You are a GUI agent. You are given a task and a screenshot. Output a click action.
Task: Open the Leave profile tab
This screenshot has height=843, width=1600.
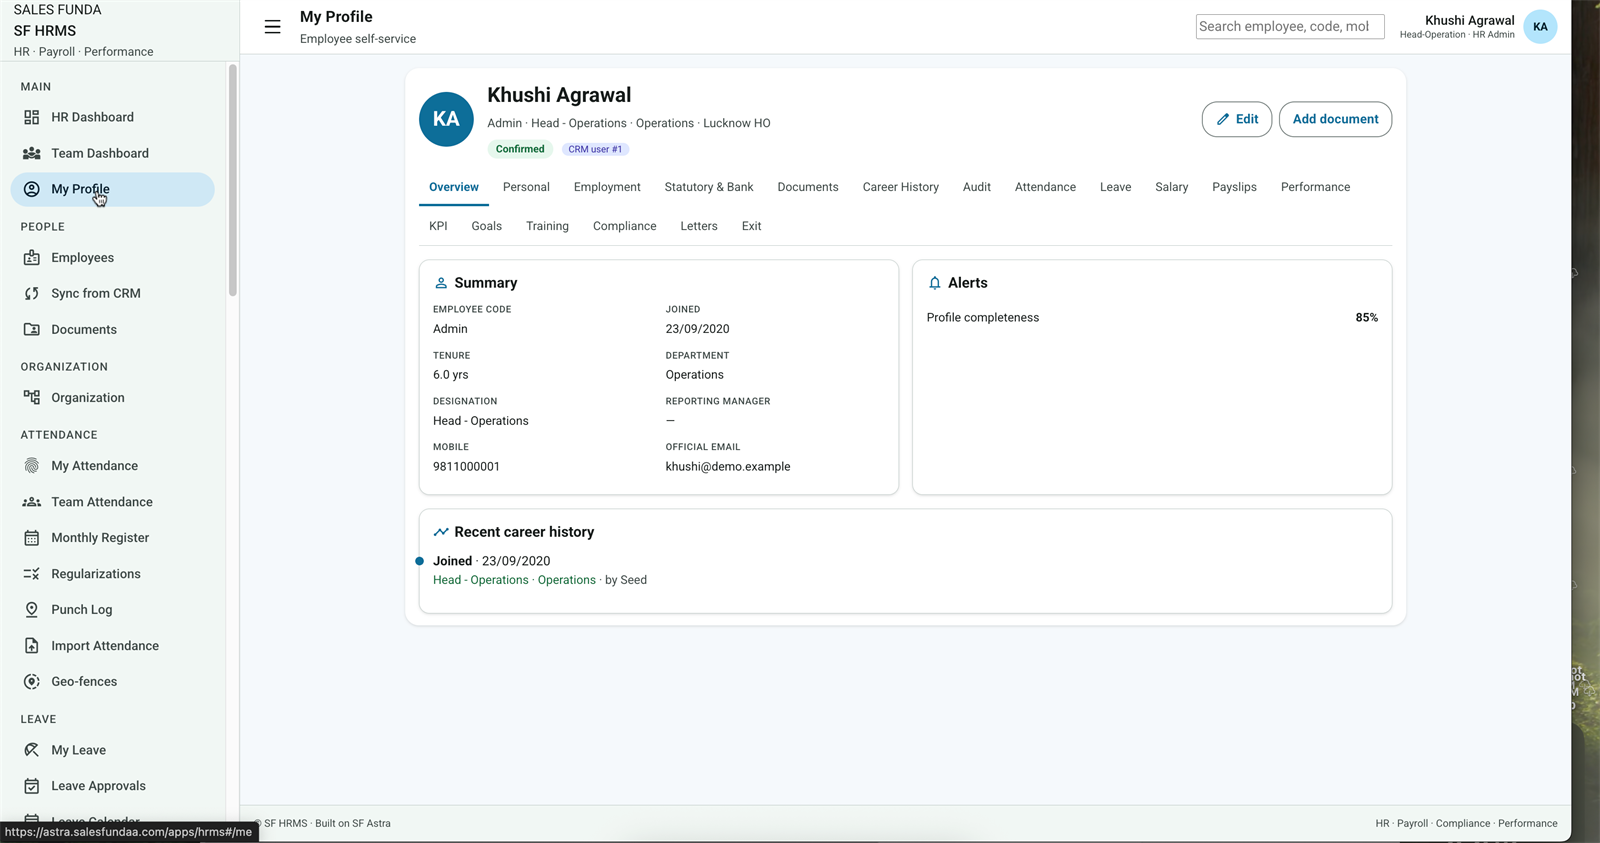point(1116,187)
